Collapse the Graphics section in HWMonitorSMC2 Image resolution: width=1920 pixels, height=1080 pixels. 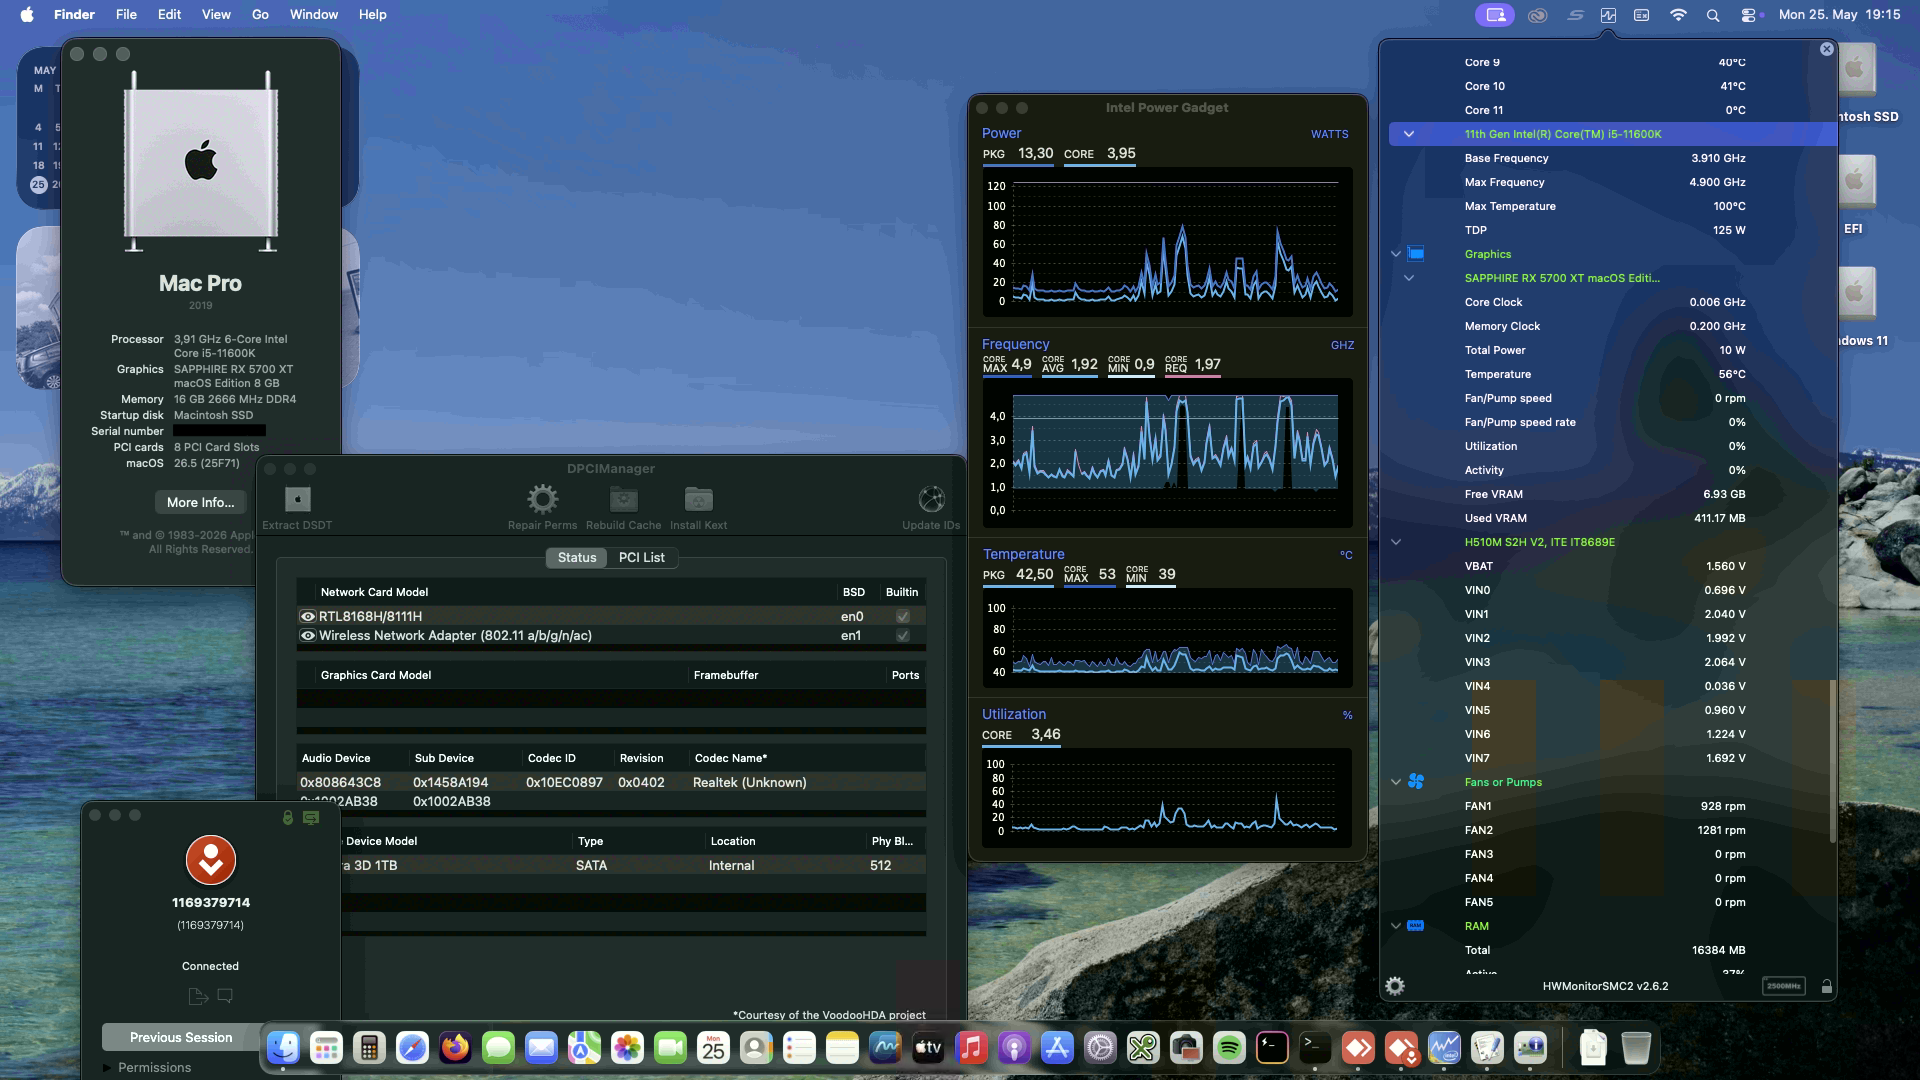coord(1396,254)
